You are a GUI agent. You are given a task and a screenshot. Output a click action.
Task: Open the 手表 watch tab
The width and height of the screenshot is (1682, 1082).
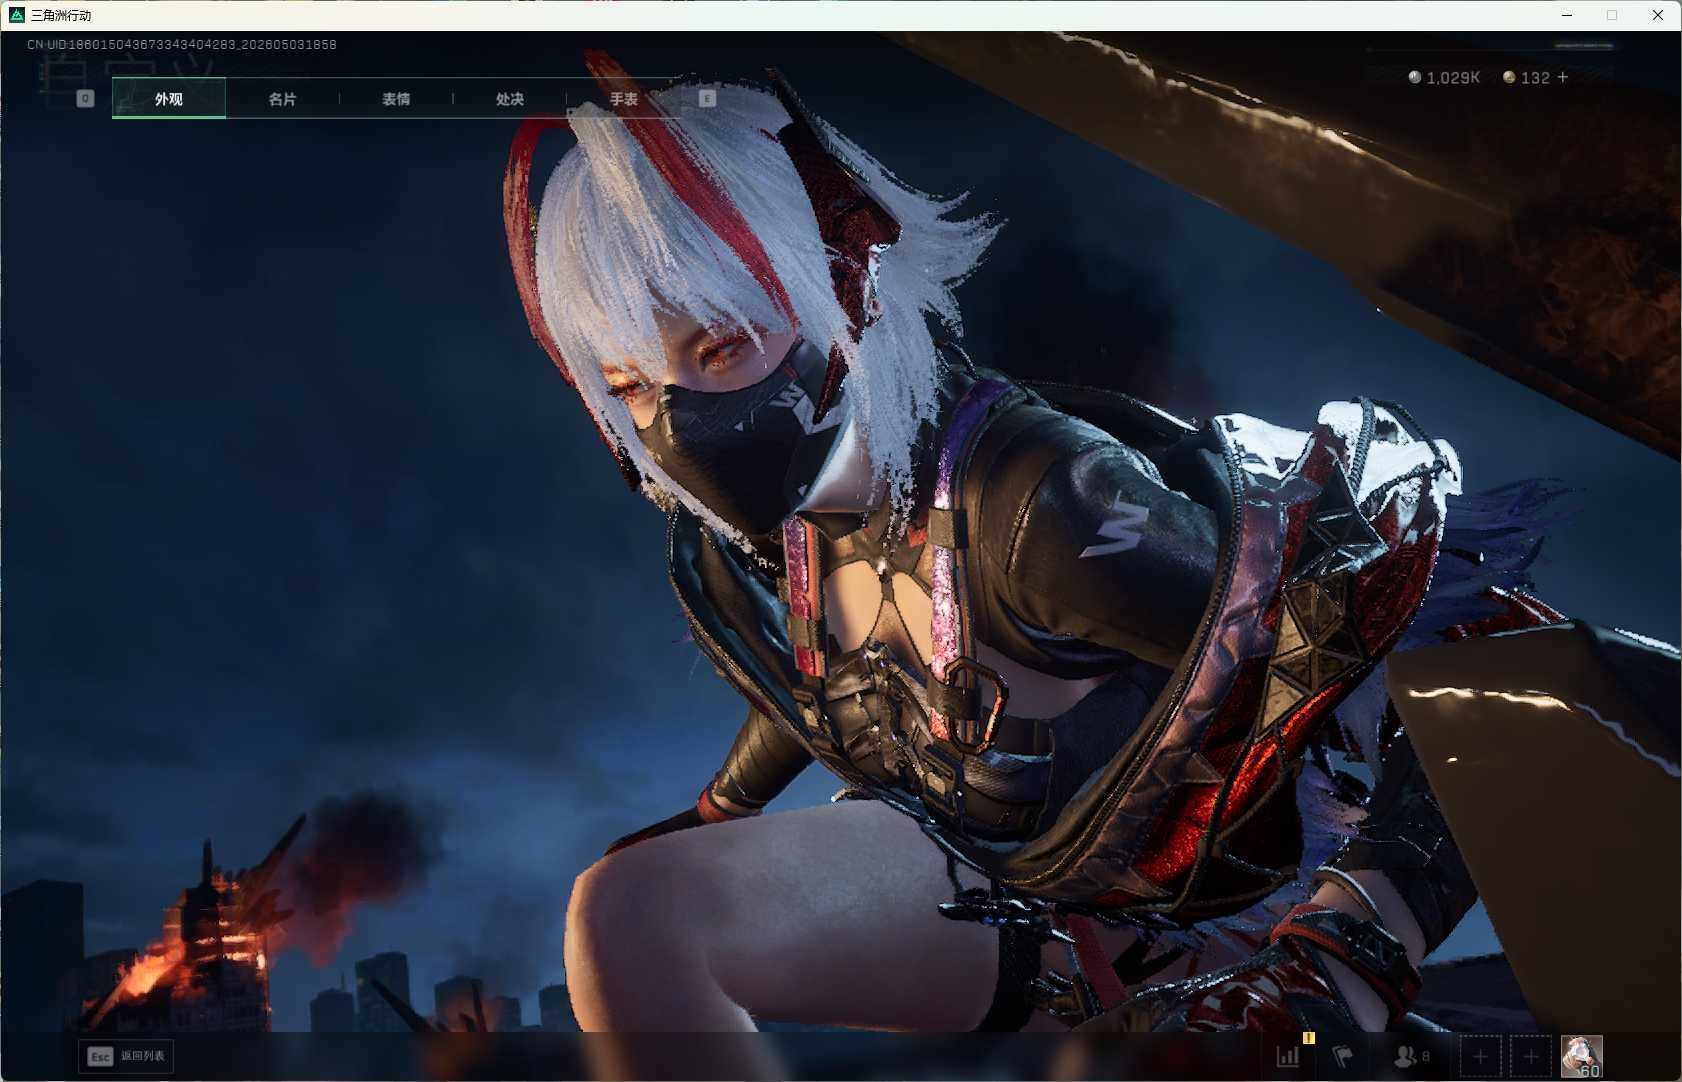pos(624,98)
